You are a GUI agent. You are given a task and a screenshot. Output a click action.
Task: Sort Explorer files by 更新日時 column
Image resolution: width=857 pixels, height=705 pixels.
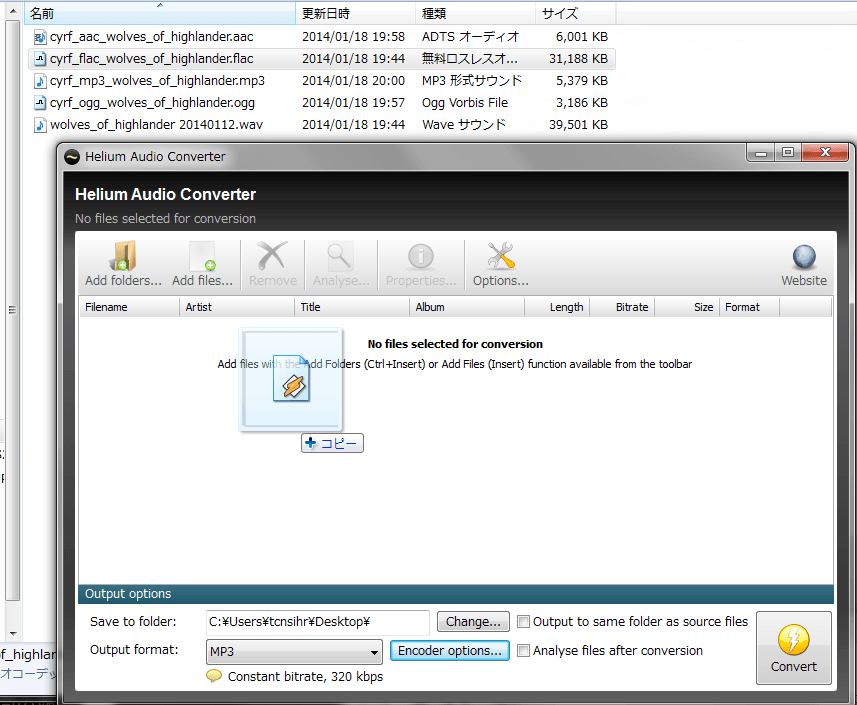(x=355, y=14)
